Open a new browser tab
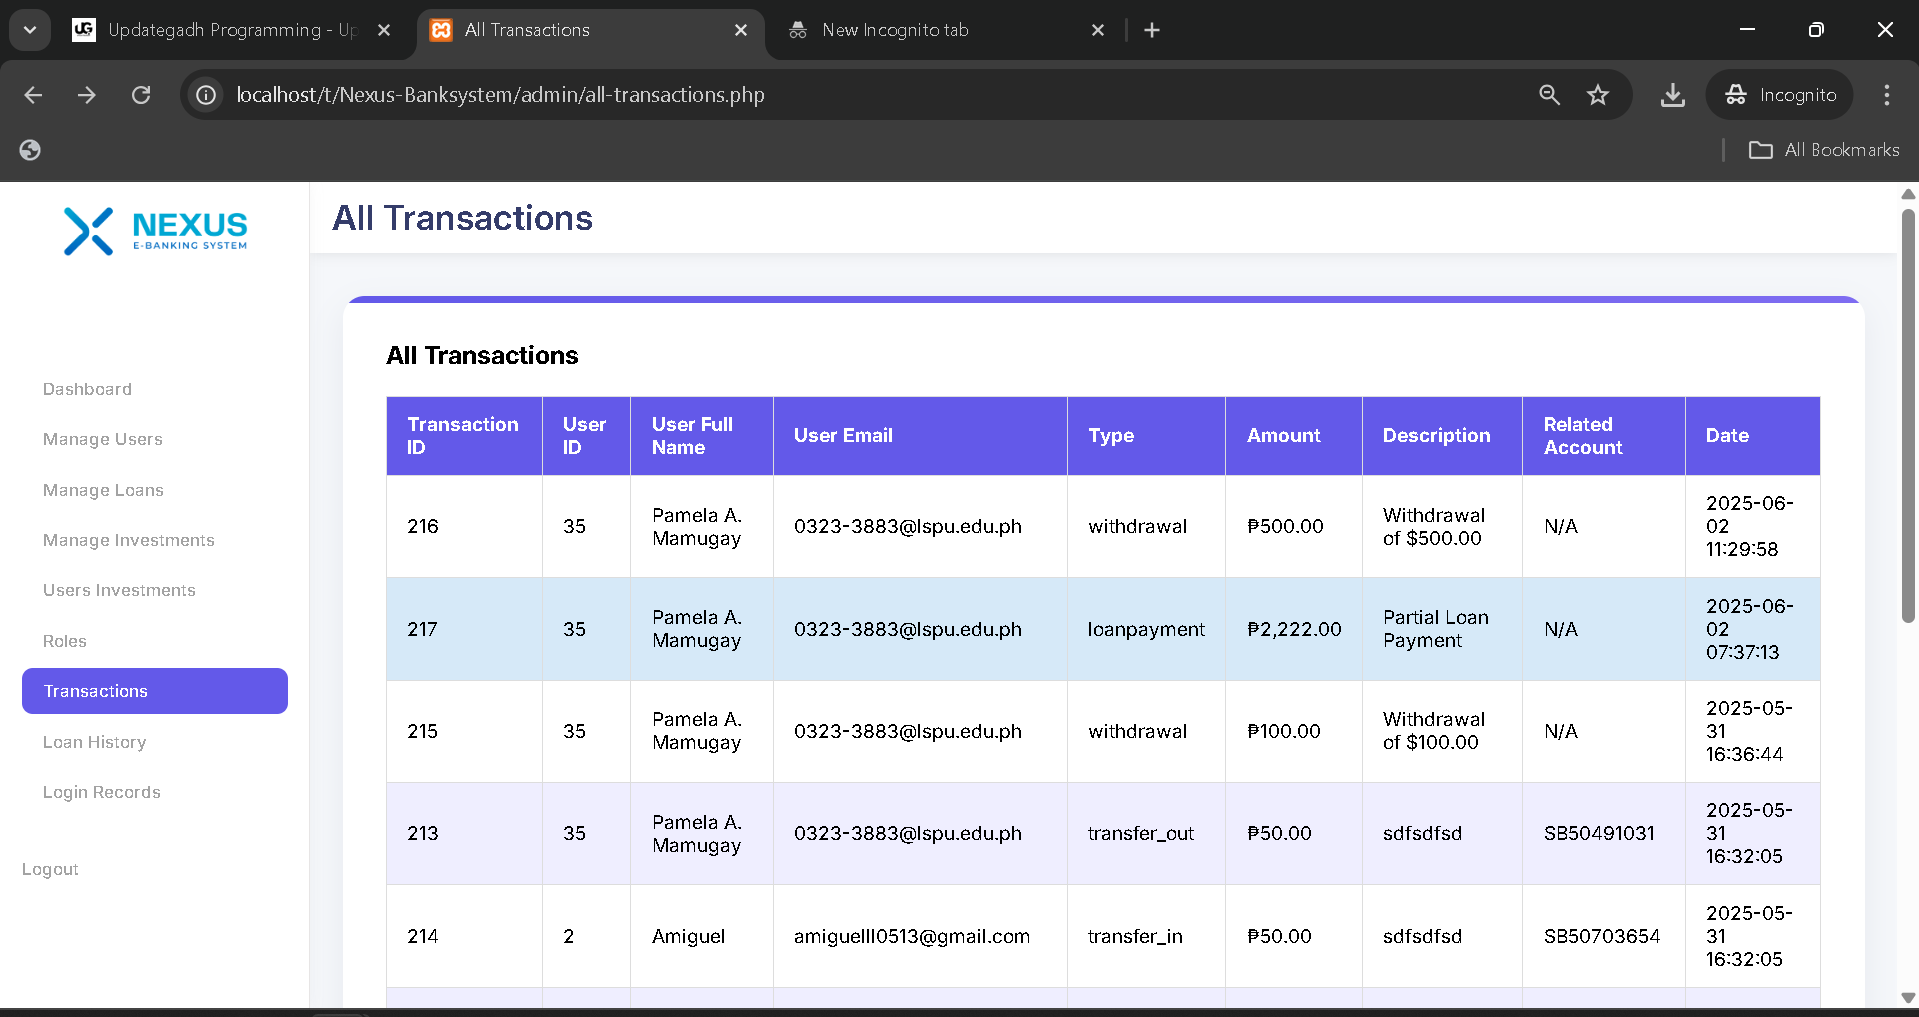This screenshot has width=1919, height=1017. click(1152, 30)
